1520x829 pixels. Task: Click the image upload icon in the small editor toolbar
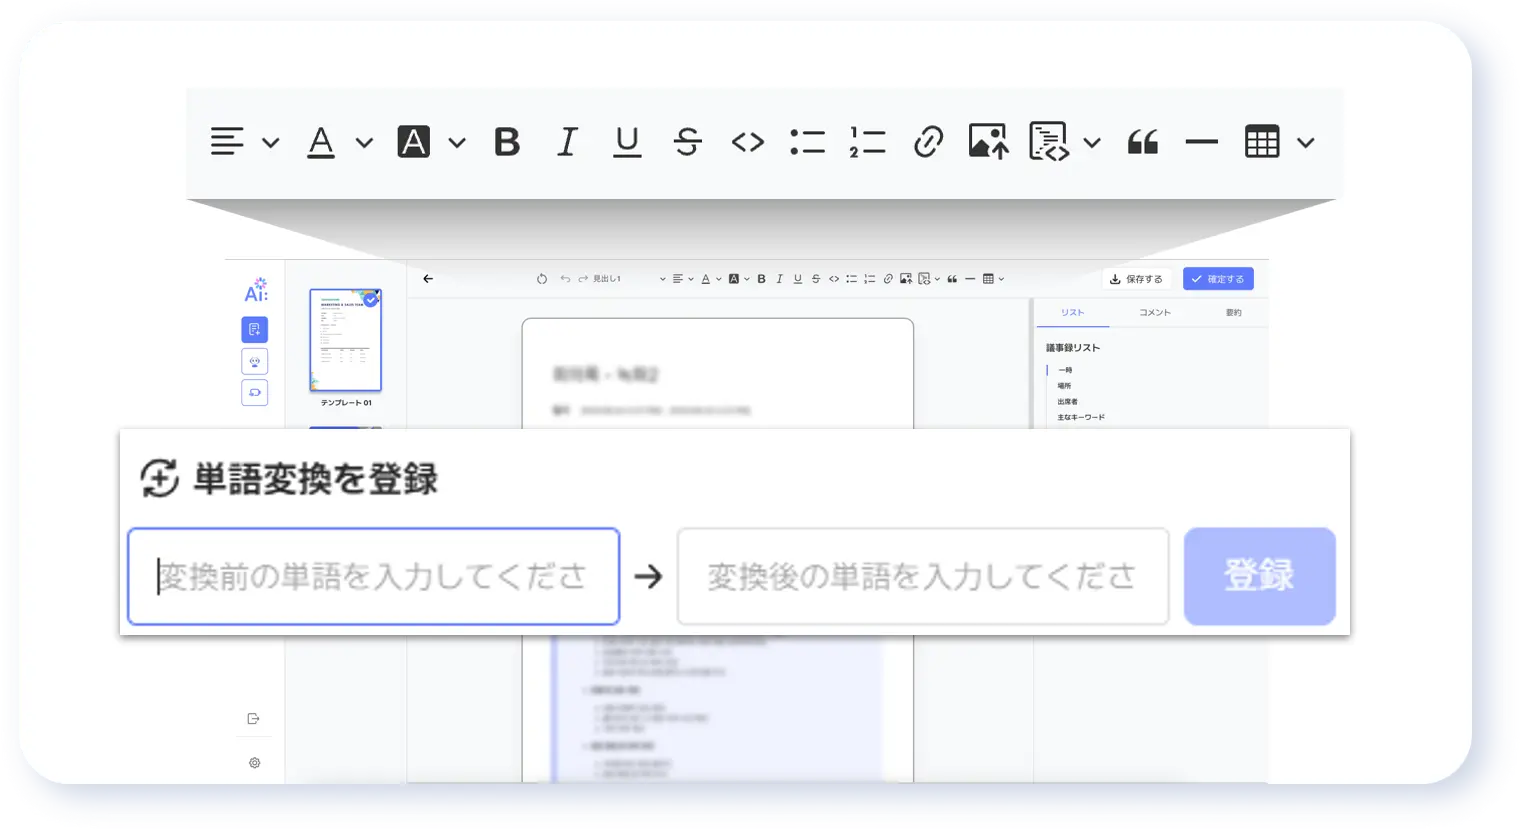906,279
